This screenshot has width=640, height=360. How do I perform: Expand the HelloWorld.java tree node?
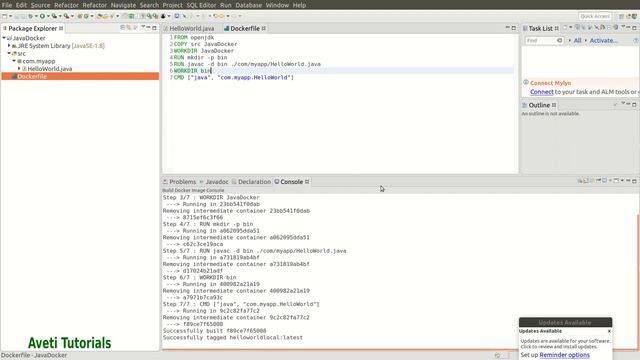pyautogui.click(x=19, y=69)
